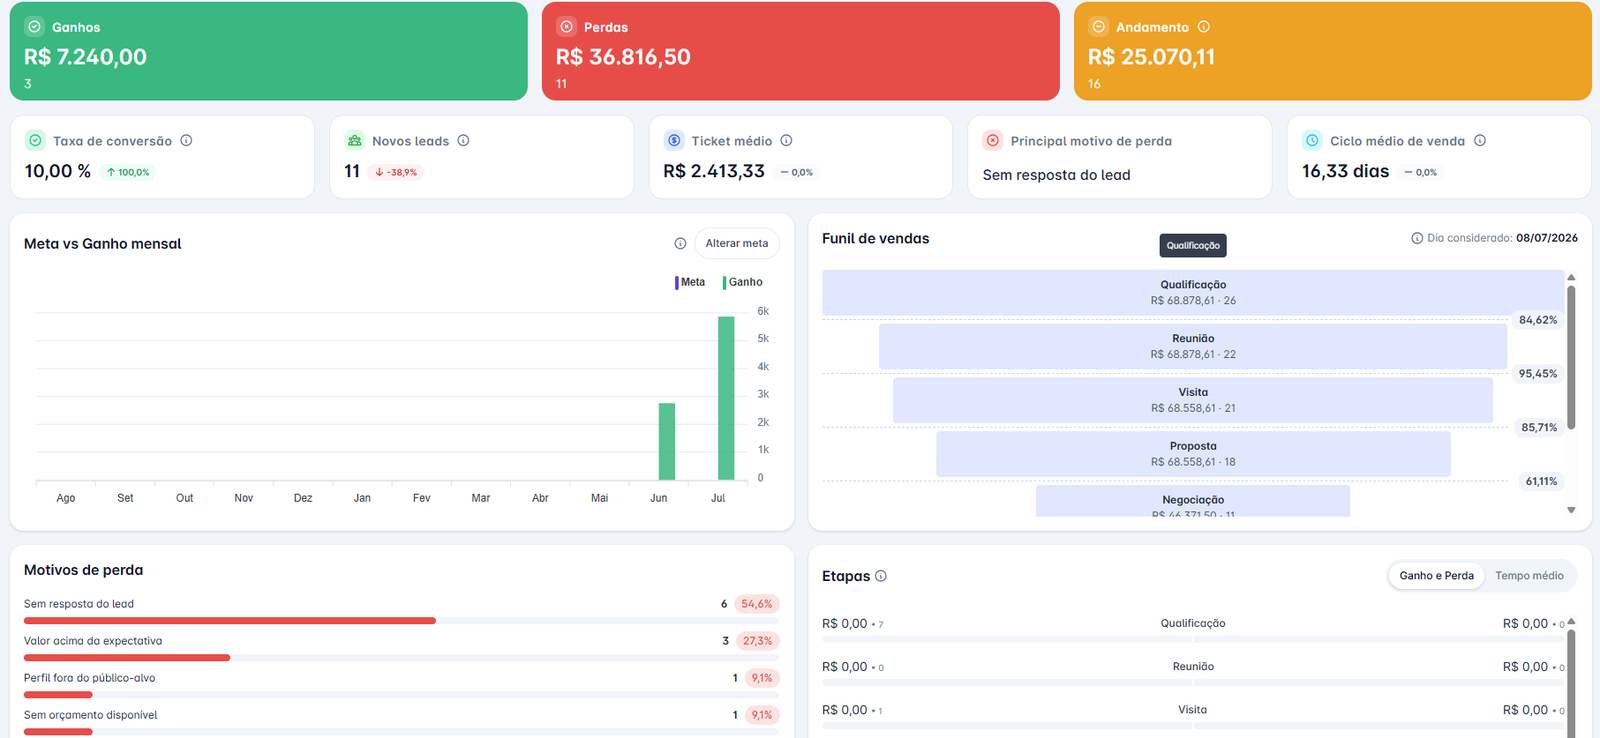
Task: Click Qualificação row in Etapas panel
Action: coord(1193,628)
